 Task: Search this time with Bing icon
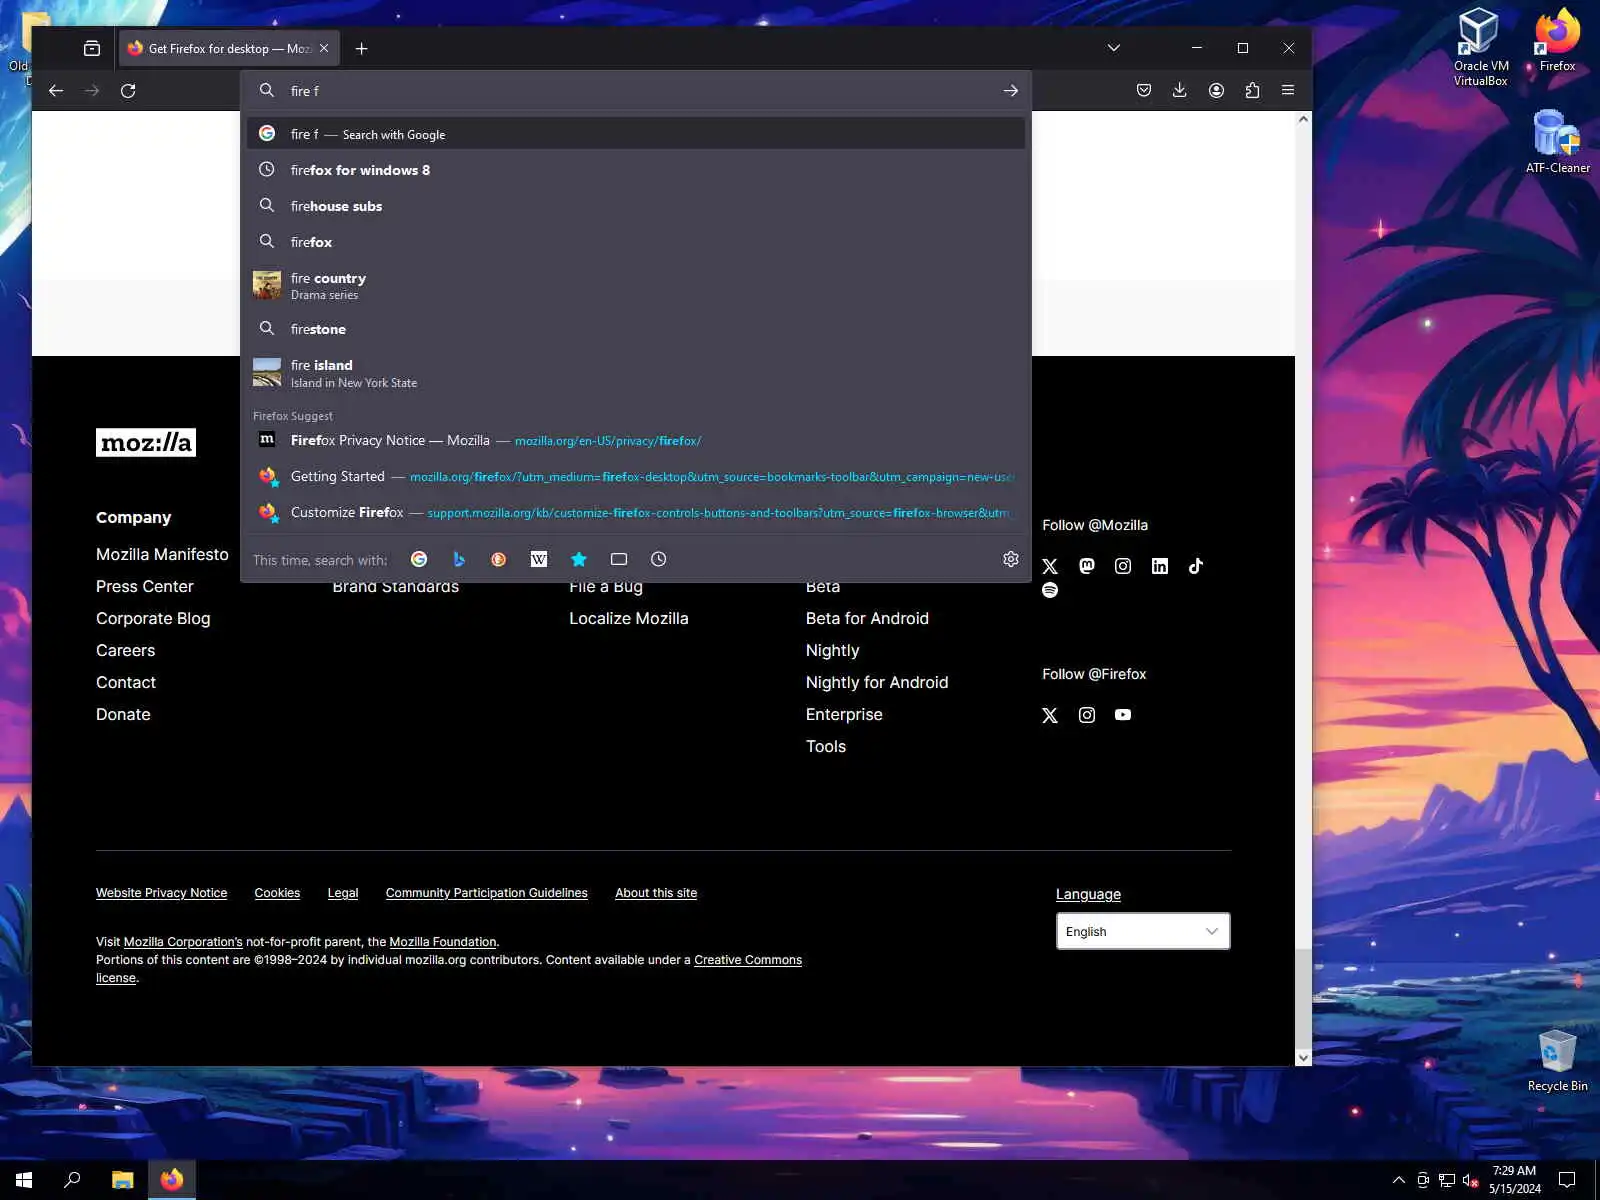[x=459, y=560]
